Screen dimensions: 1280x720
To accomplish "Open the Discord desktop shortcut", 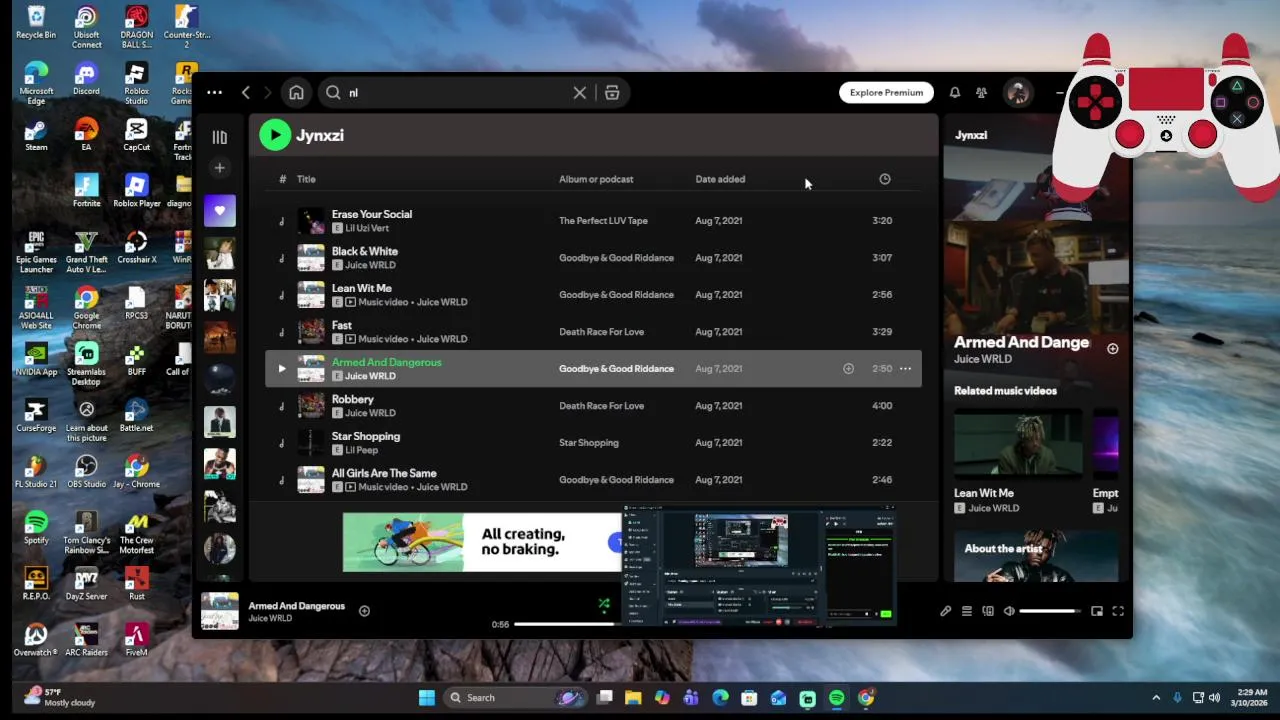I will click(x=86, y=79).
